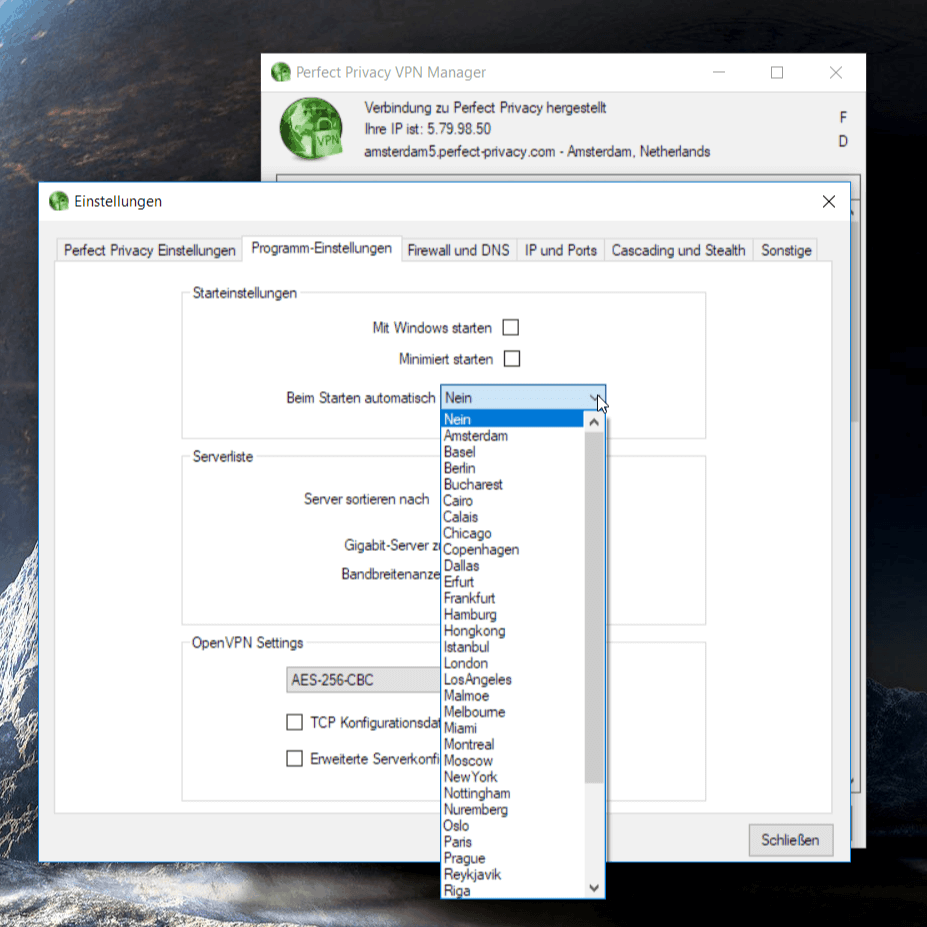Click the amsterdam5.perfect-privacy.com server name
927x927 pixels.
pos(459,152)
